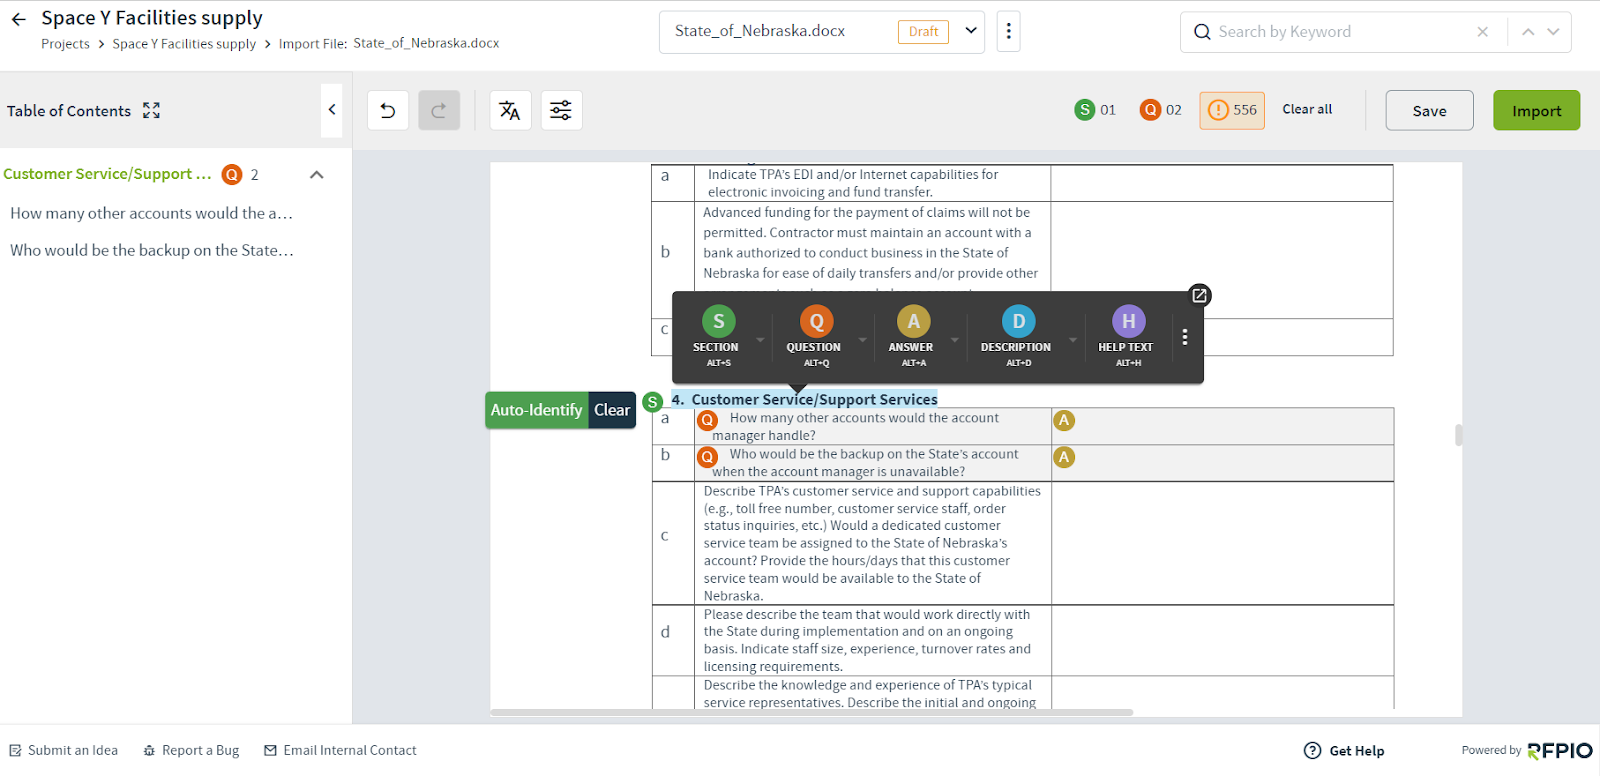Select Customer Service/Support in Table of Contents
This screenshot has height=776, width=1600.
click(x=107, y=174)
